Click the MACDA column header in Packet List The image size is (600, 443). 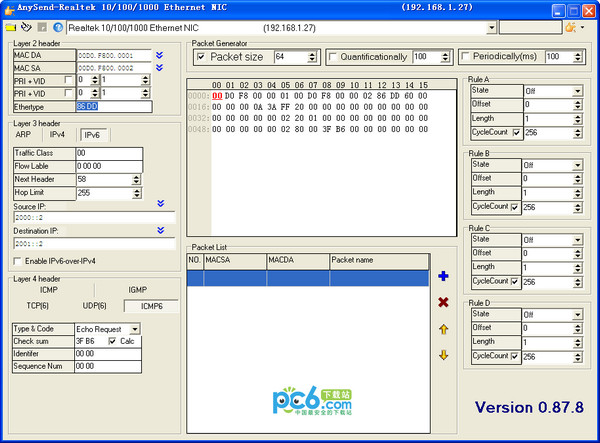point(296,259)
